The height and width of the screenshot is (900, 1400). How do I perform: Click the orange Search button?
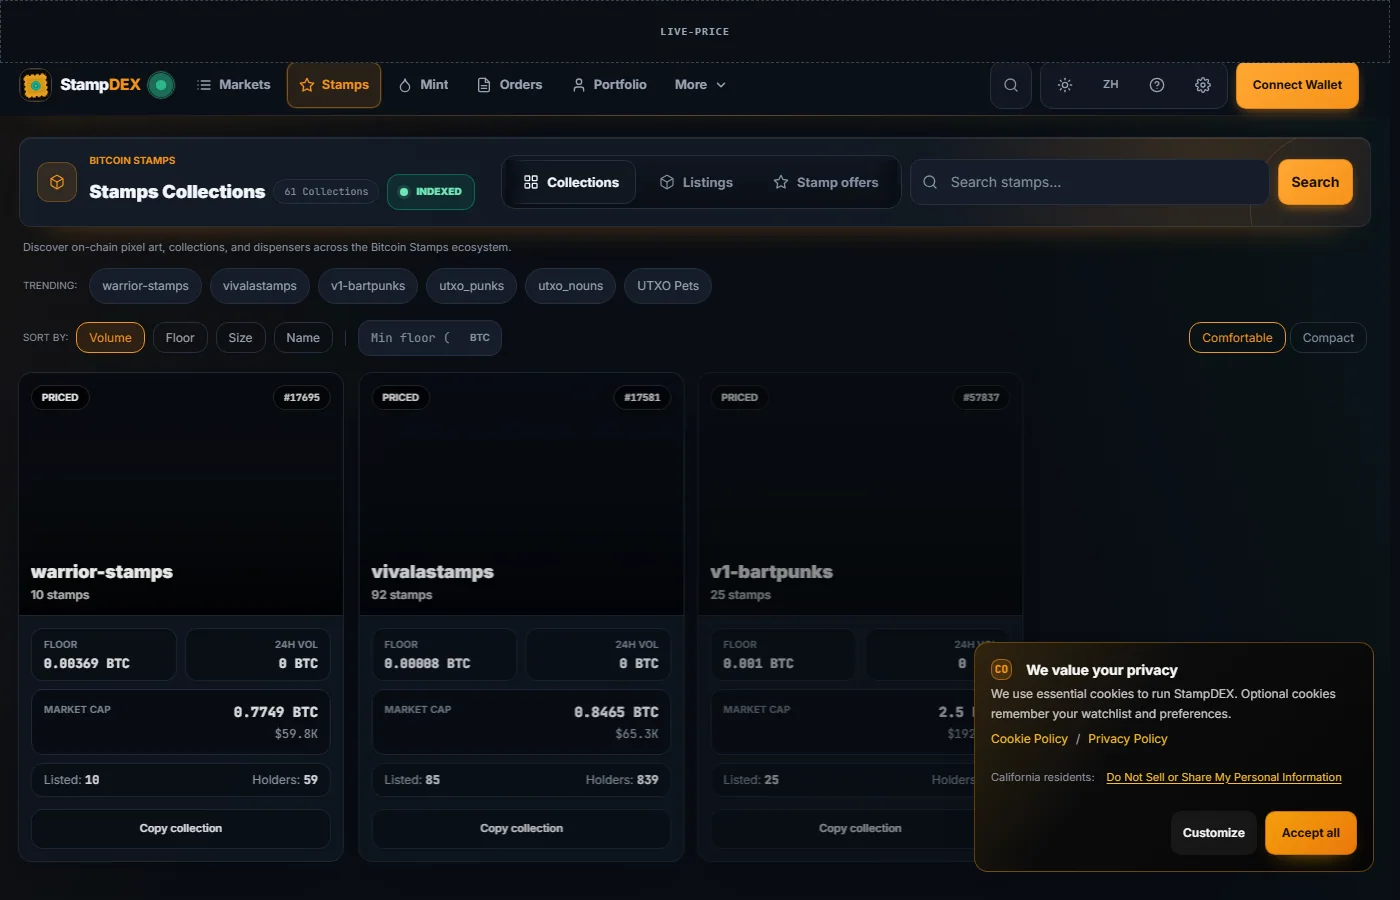pyautogui.click(x=1315, y=182)
